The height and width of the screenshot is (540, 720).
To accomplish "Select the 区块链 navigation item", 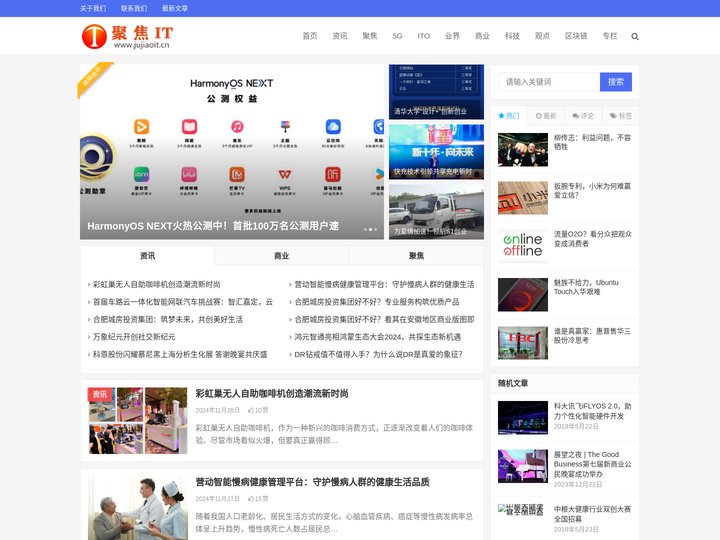I will point(576,36).
